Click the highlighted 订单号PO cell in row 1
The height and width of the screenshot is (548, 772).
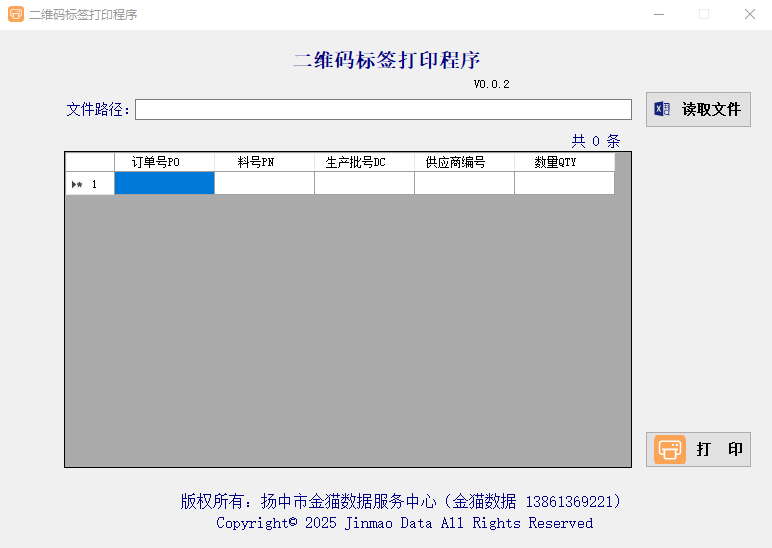(164, 183)
